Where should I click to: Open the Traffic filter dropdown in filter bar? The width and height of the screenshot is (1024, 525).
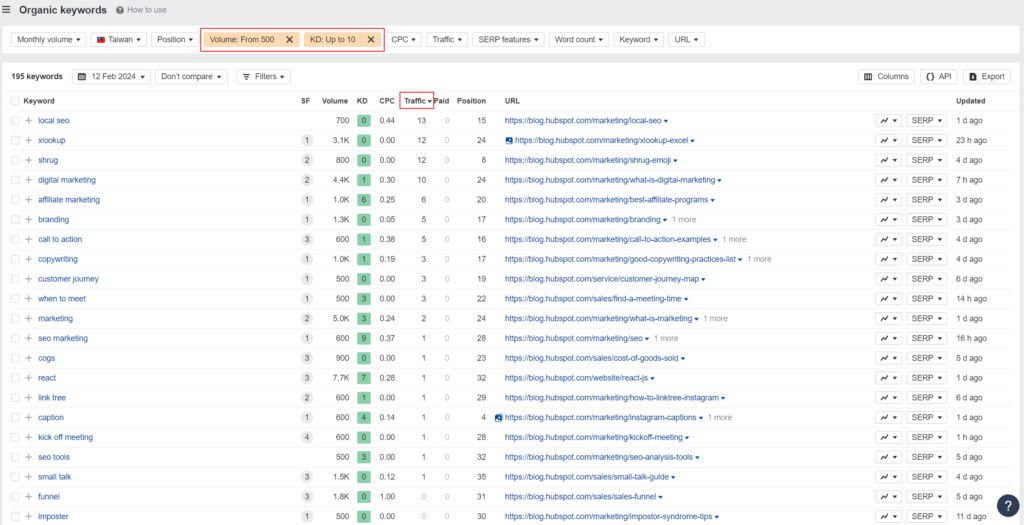coord(447,39)
